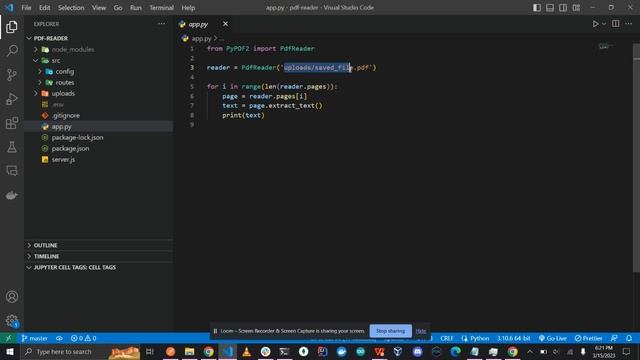The image size is (640, 360).
Task: Expand the TIMELINE section
Action: 99,256
